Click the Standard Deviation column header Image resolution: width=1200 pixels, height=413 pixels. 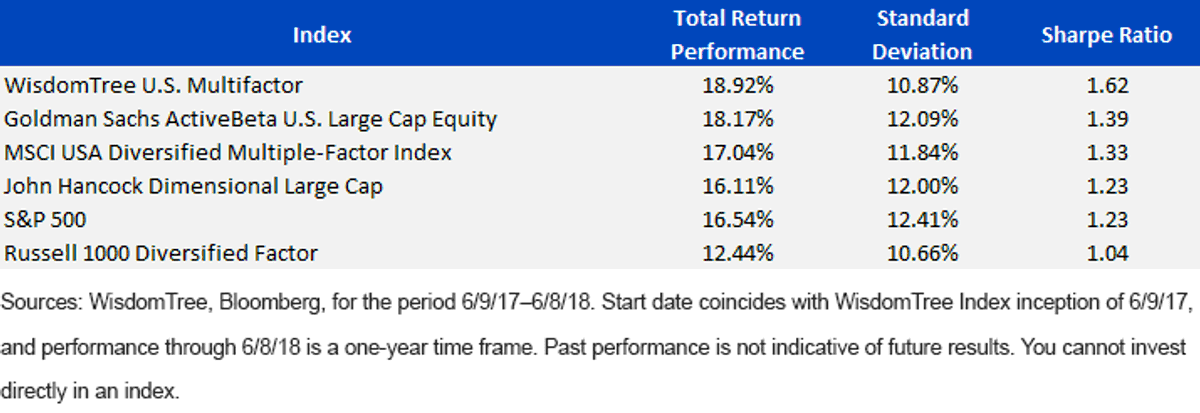922,35
